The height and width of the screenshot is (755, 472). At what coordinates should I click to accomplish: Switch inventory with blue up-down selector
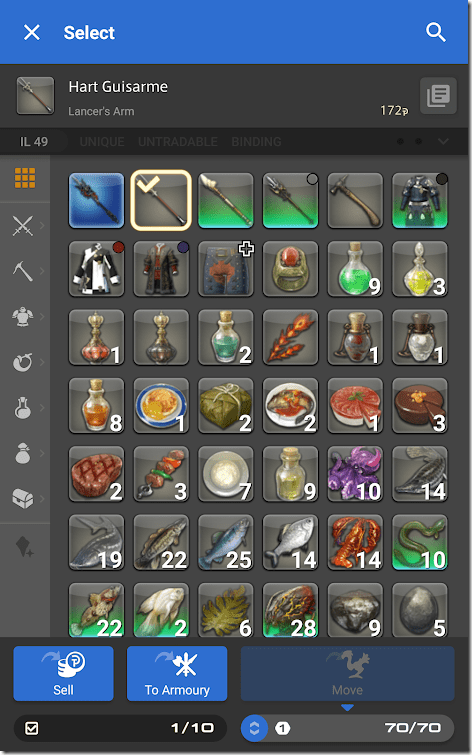(254, 728)
